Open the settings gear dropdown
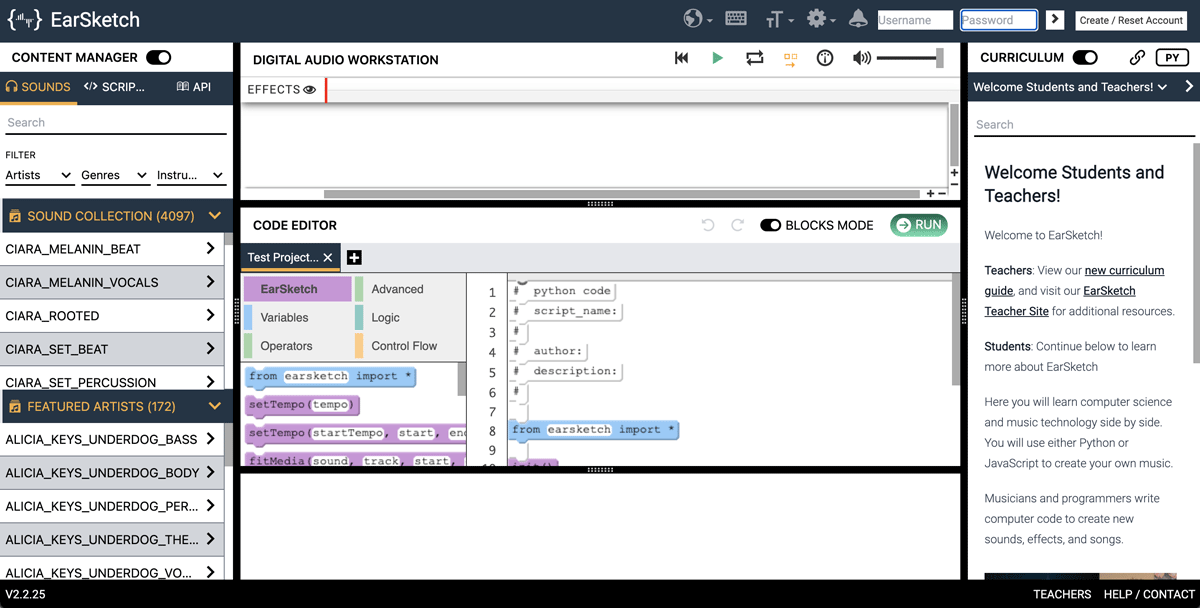Viewport: 1200px width, 608px height. click(822, 19)
